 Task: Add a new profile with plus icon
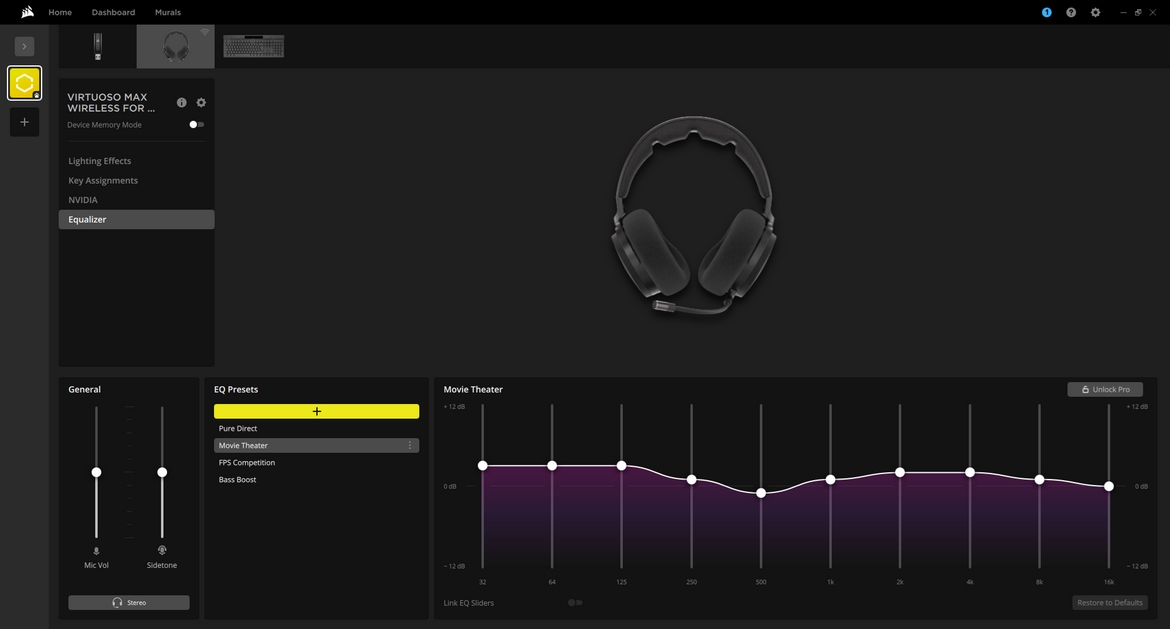click(25, 122)
